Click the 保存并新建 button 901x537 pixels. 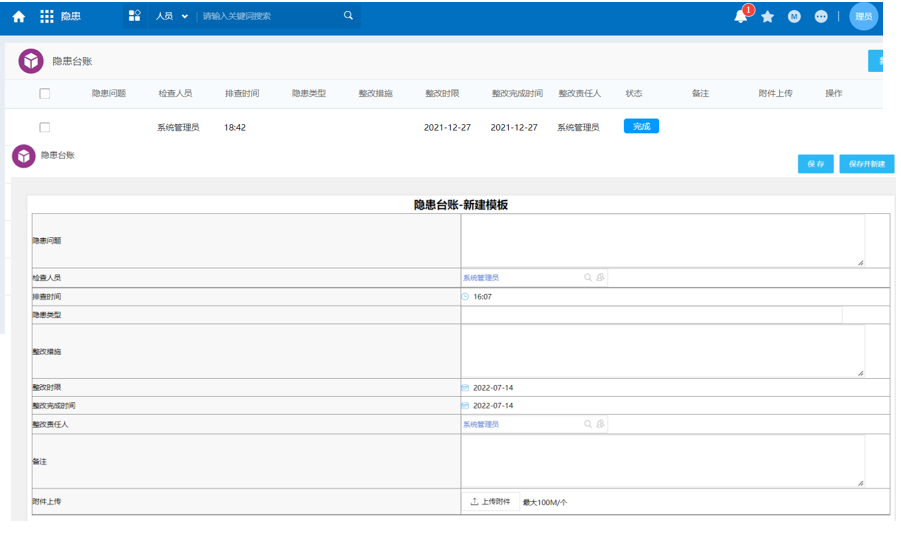coord(867,164)
